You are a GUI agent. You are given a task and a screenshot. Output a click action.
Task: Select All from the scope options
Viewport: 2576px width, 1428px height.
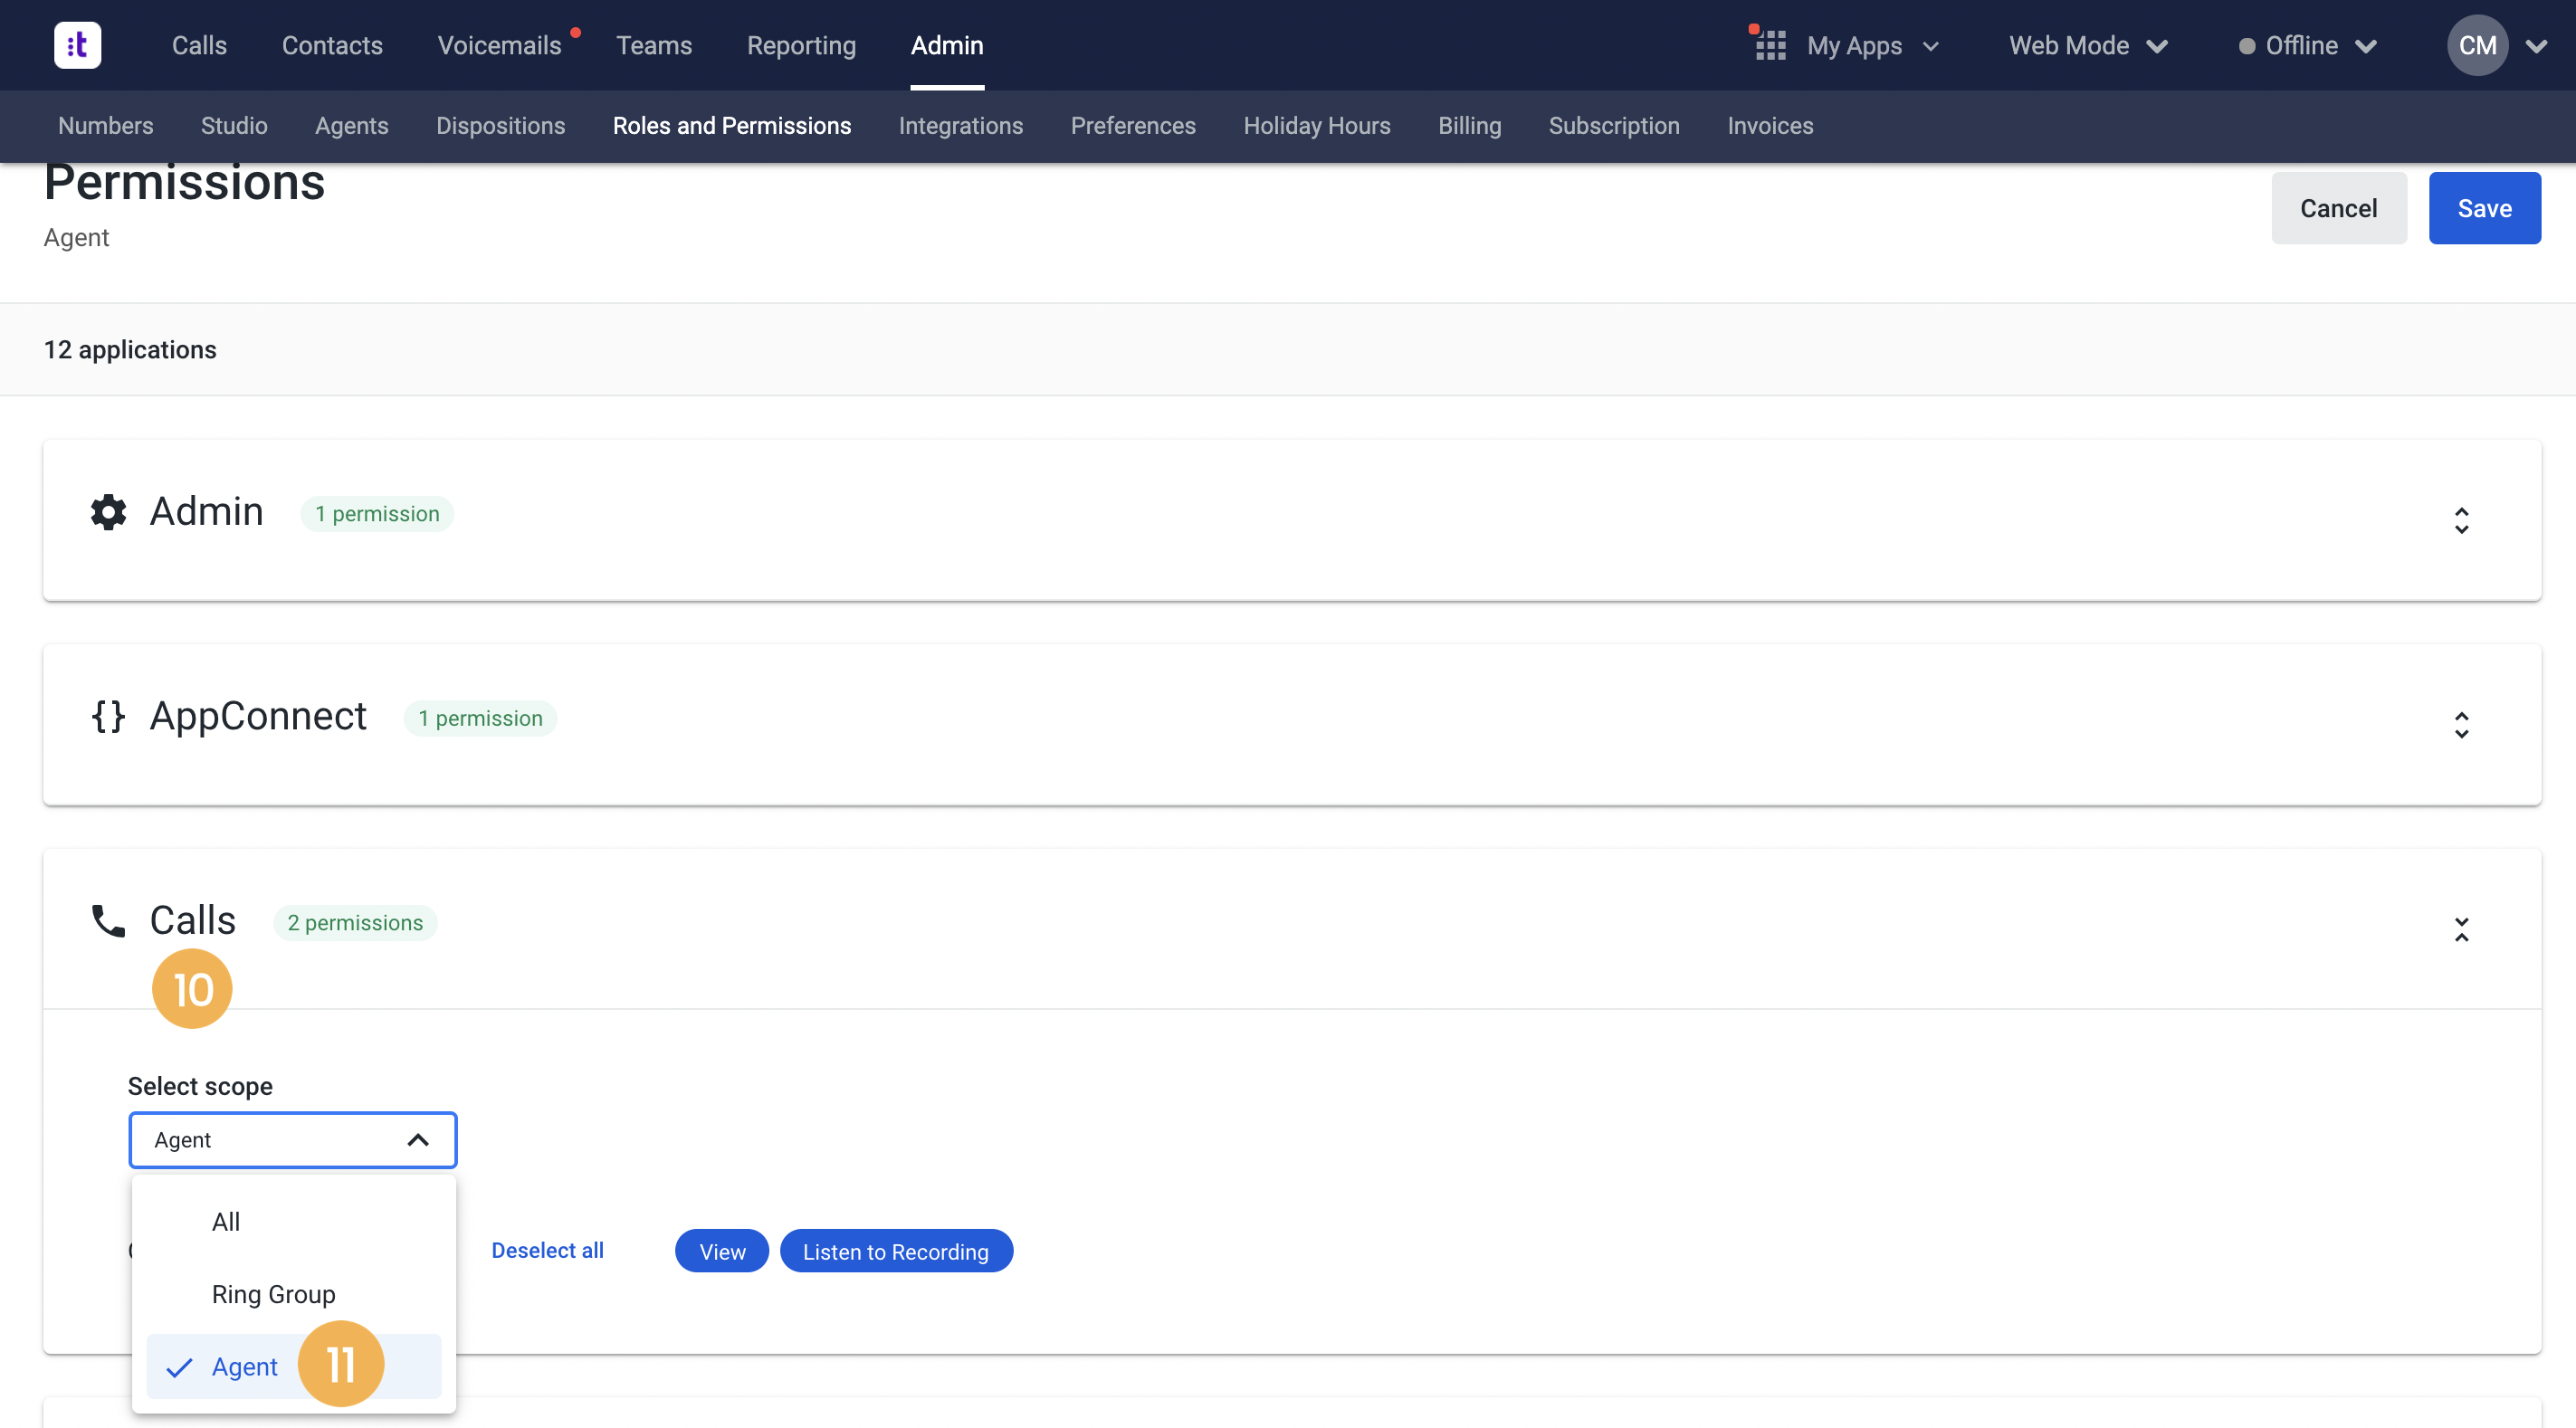tap(226, 1221)
